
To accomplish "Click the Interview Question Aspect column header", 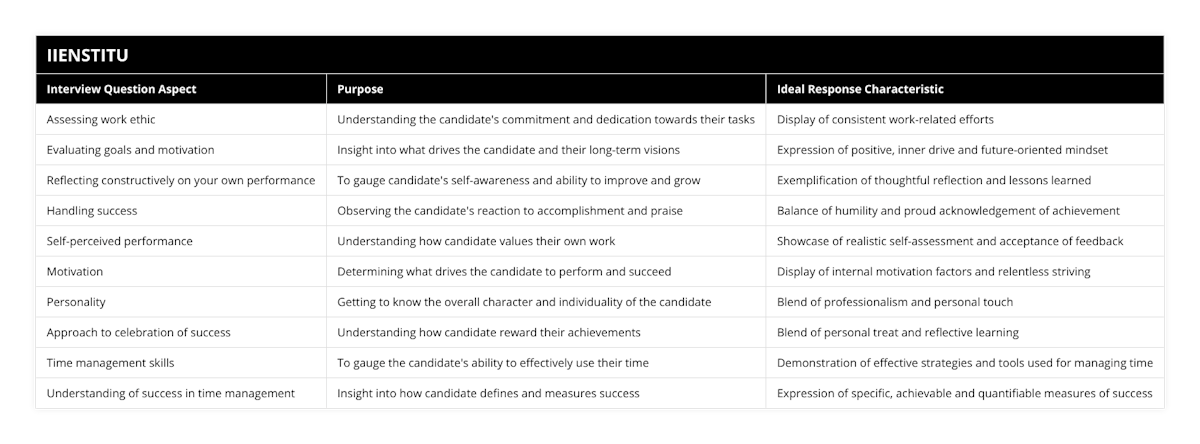I will (121, 89).
